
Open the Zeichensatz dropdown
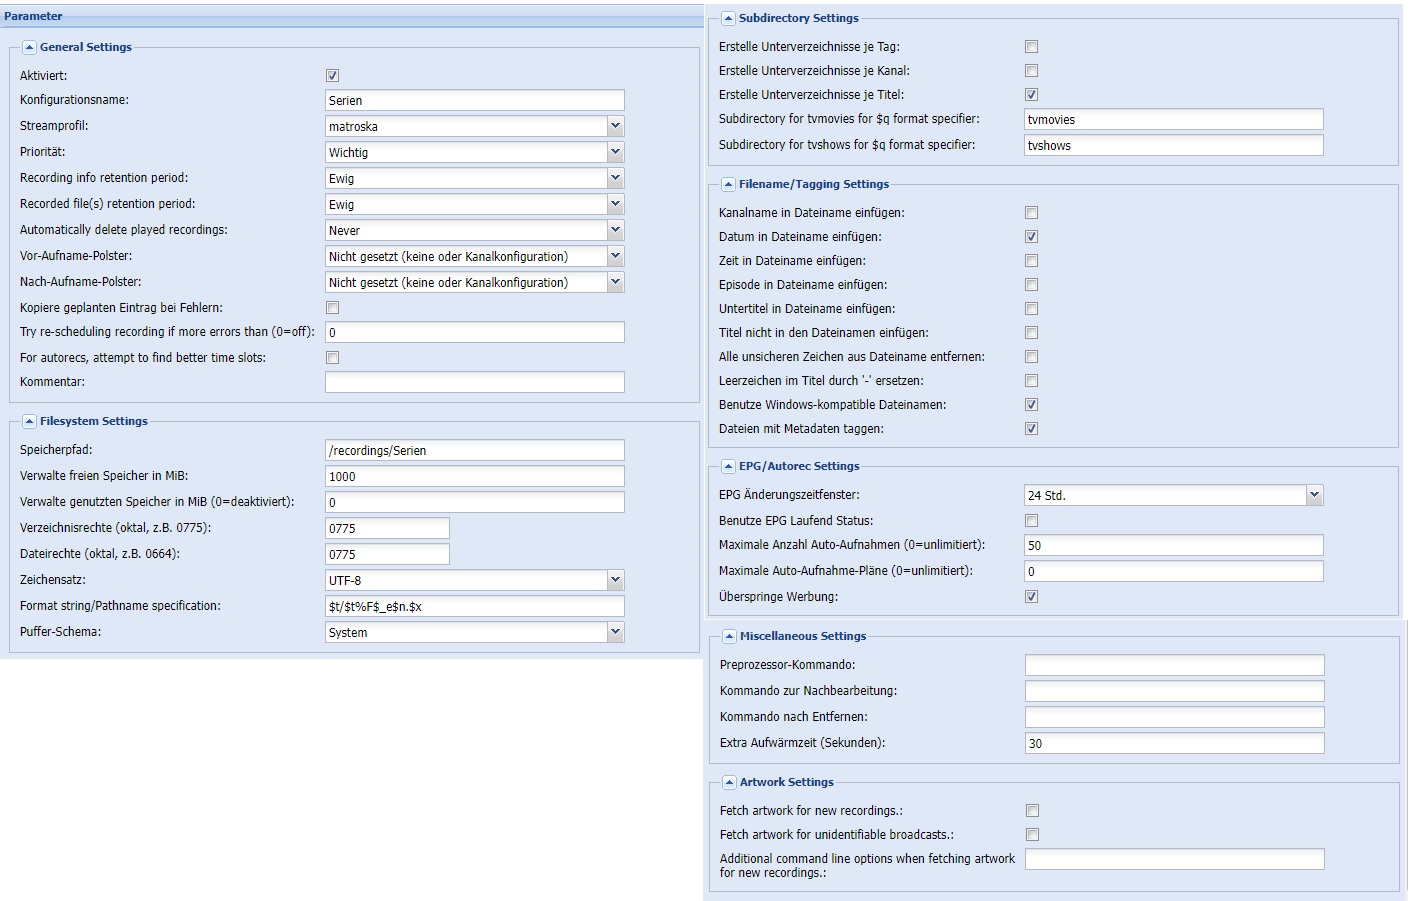615,580
